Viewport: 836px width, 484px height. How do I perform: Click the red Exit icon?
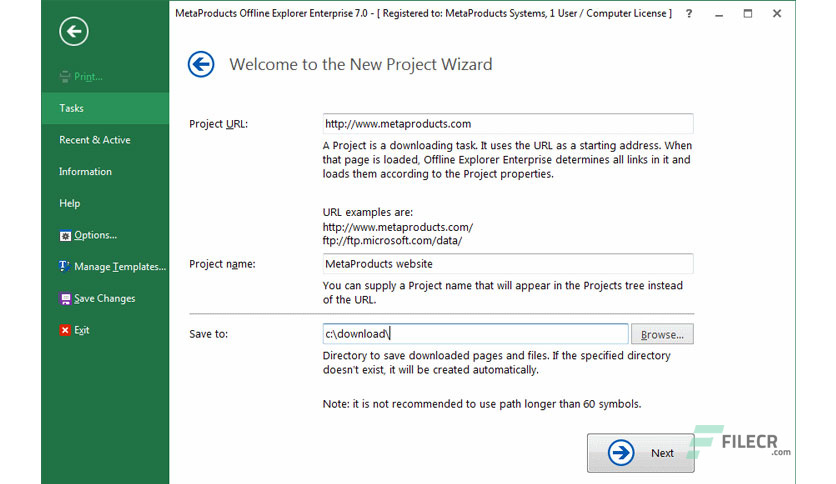coord(65,330)
